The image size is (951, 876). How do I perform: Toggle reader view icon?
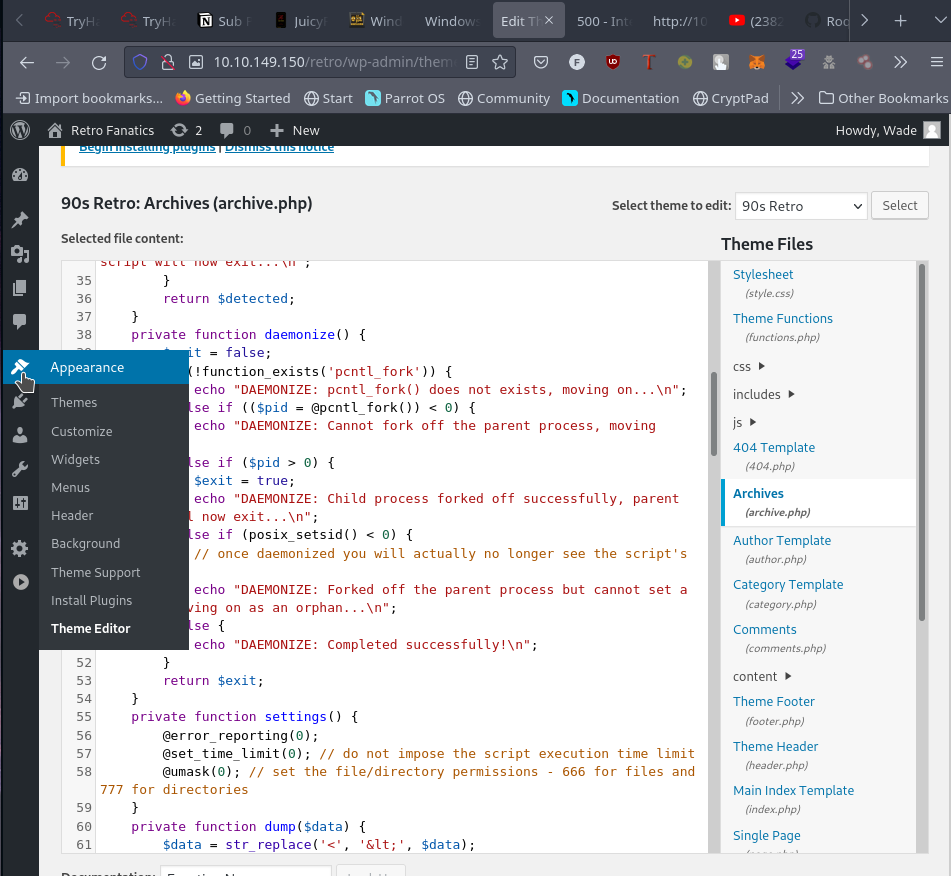point(472,62)
